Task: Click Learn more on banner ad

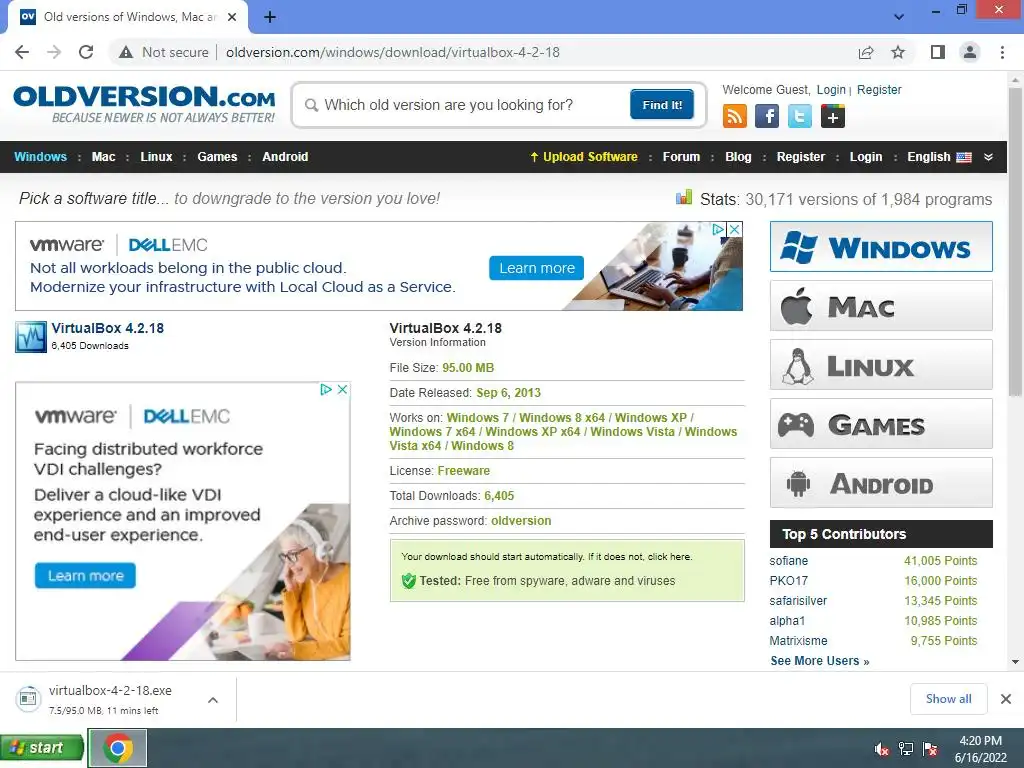Action: click(537, 268)
